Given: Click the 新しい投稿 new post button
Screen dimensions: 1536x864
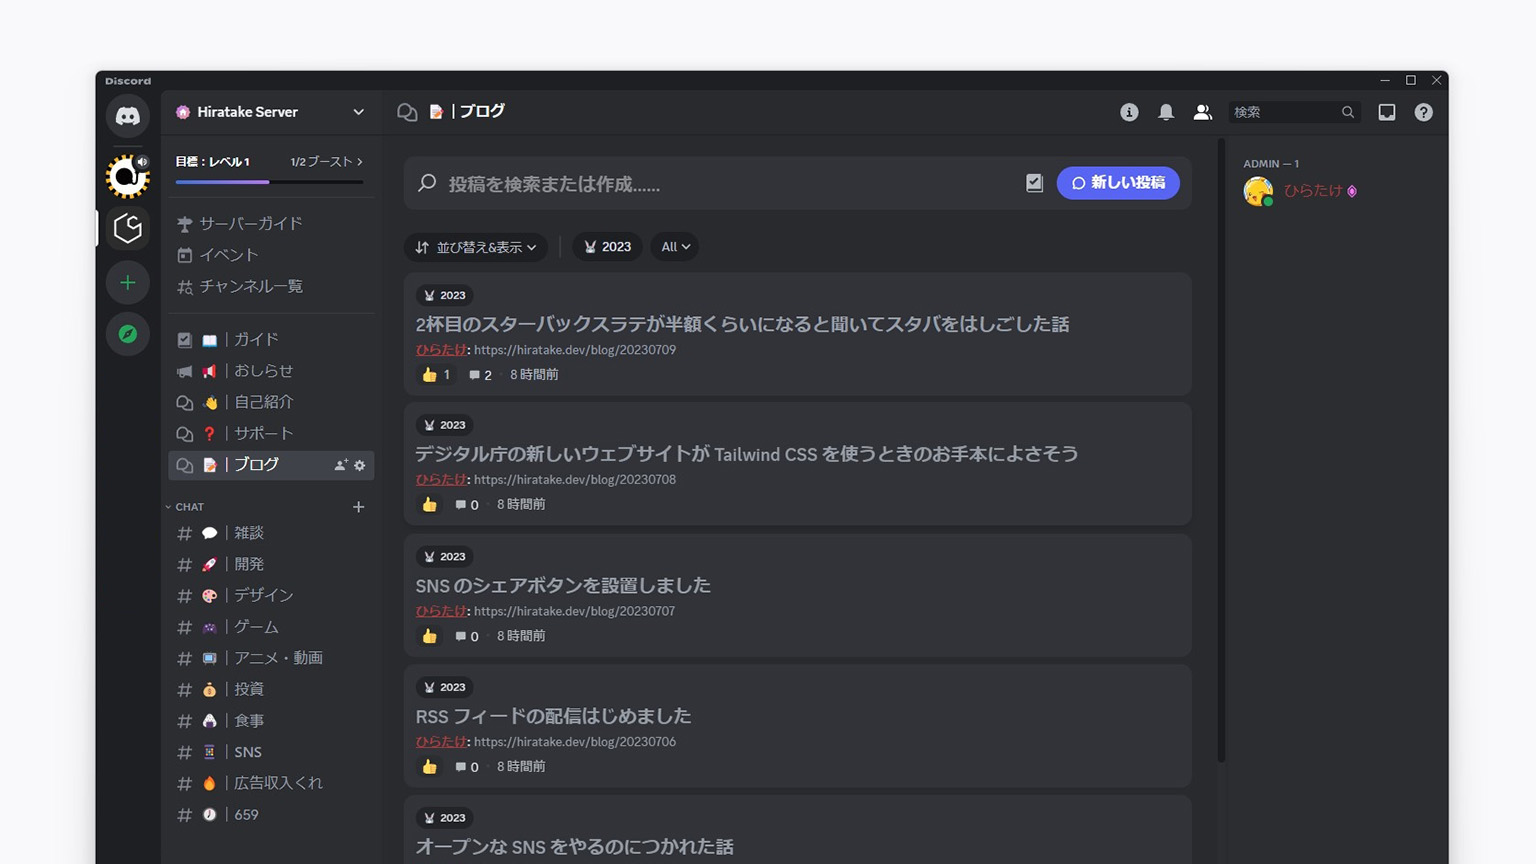Looking at the screenshot, I should pyautogui.click(x=1118, y=183).
